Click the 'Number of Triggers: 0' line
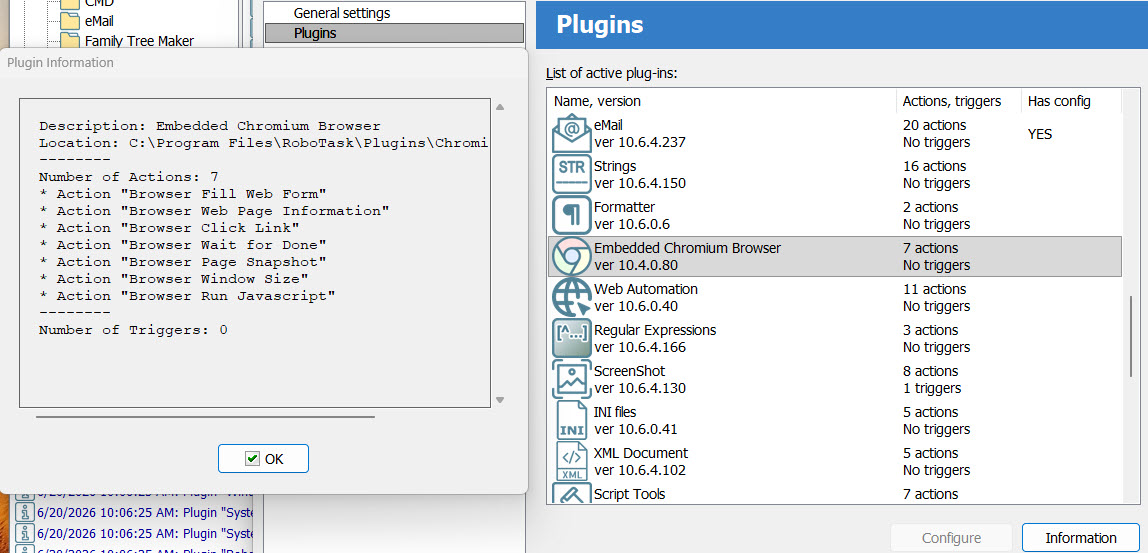This screenshot has width=1148, height=553. 133,330
